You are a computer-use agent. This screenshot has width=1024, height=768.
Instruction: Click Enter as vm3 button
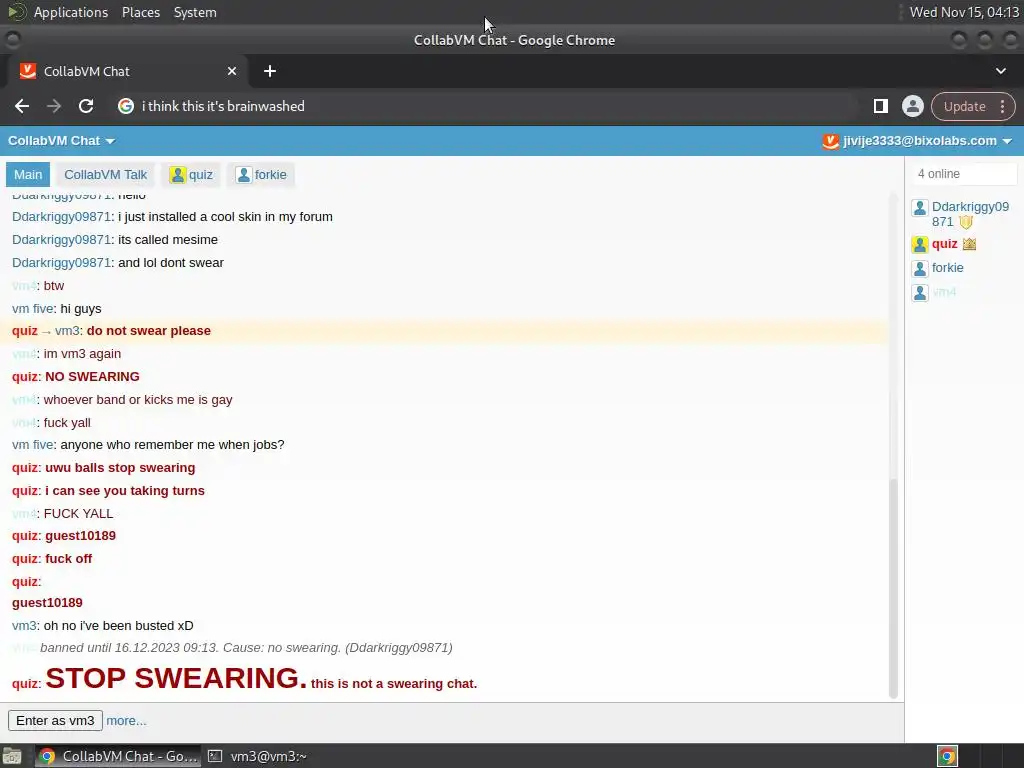point(55,720)
